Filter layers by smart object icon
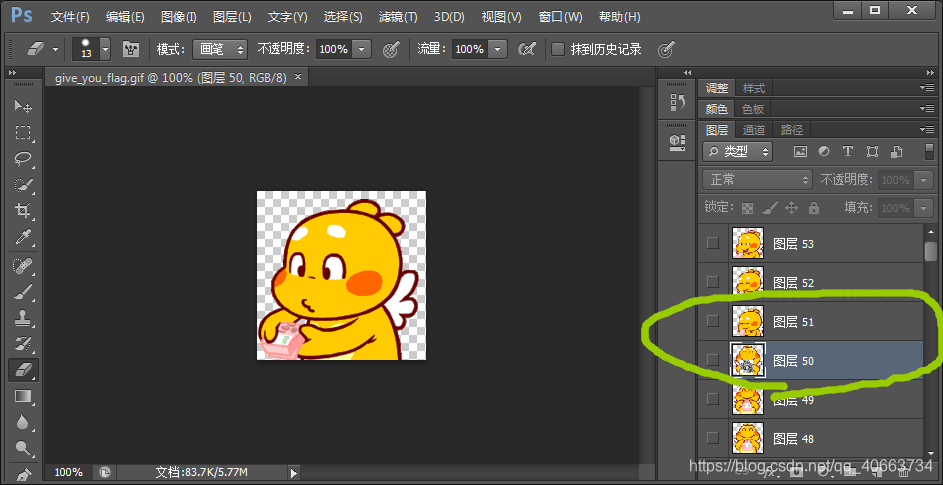Viewport: 943px width, 485px height. coord(896,152)
